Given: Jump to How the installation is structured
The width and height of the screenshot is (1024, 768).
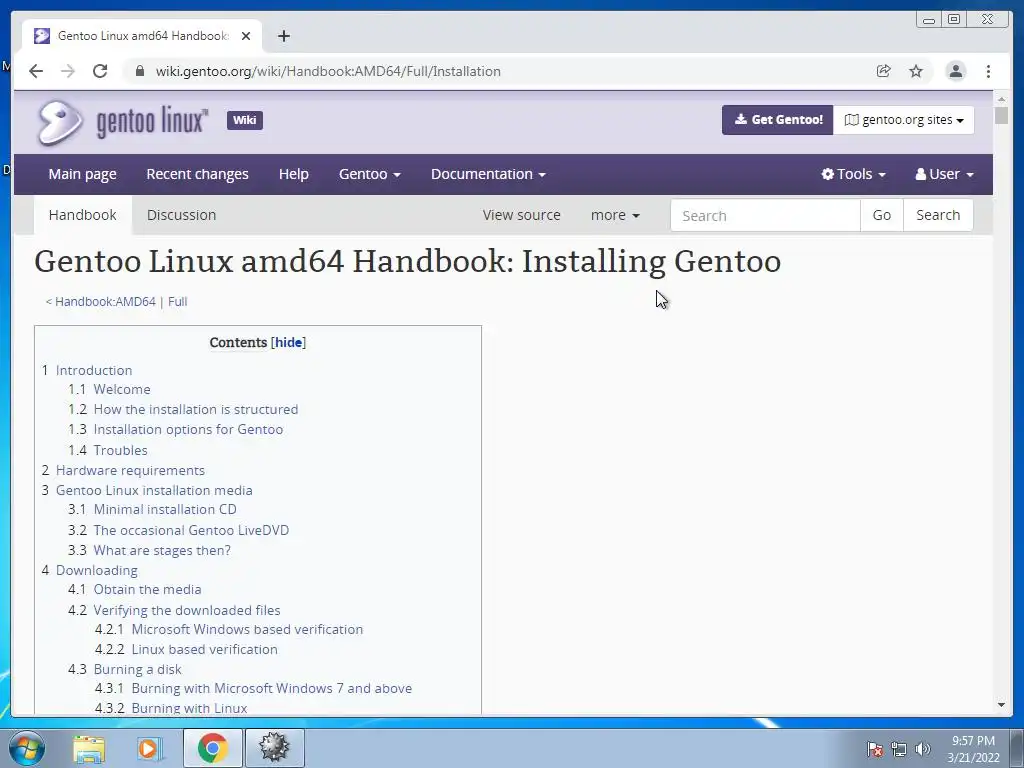Looking at the screenshot, I should click(195, 409).
